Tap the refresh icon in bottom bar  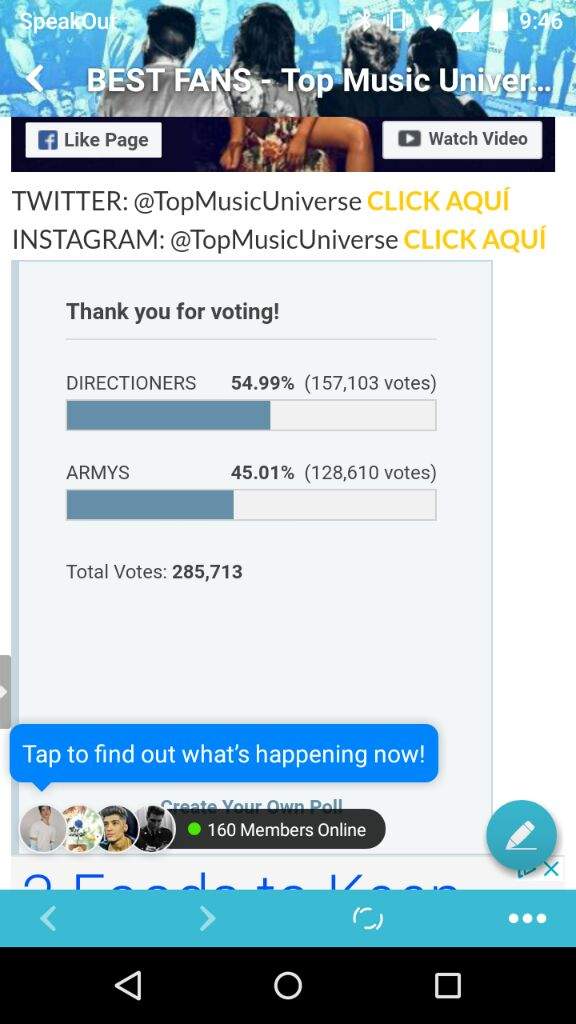(x=368, y=918)
